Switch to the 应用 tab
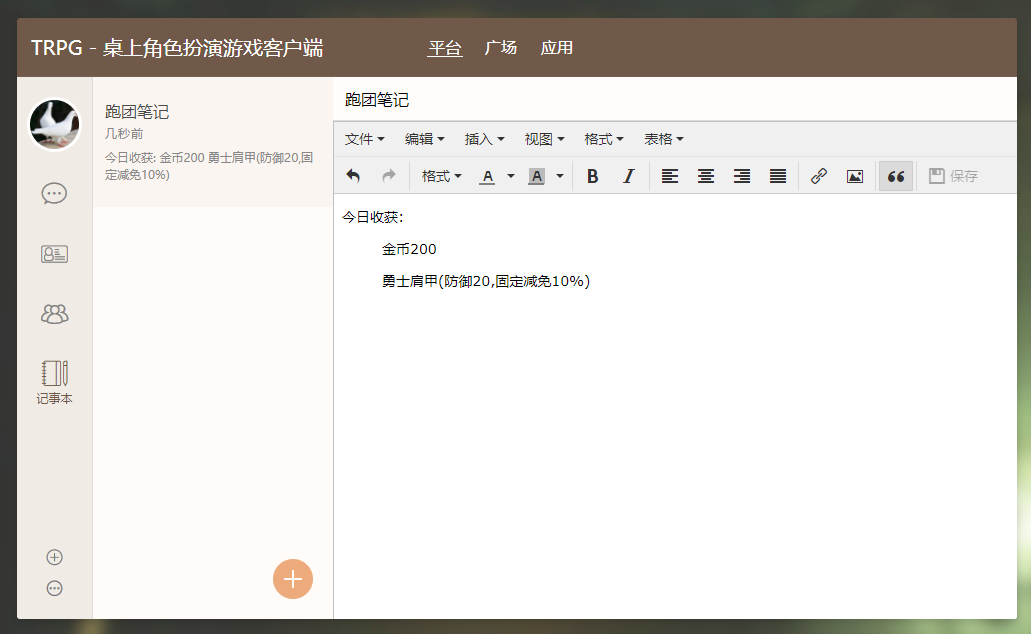The image size is (1031, 634). coord(556,48)
